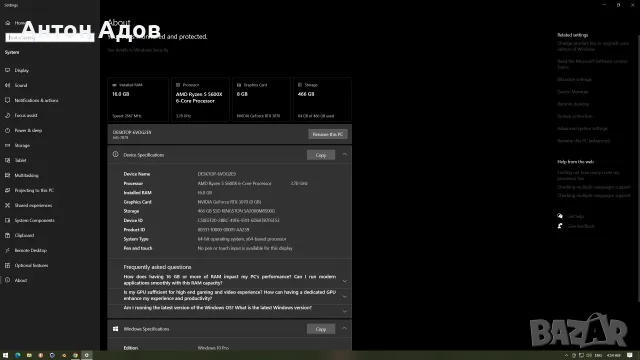Open the Windows Start menu
Viewport: 640px width, 360px height.
tap(5, 356)
